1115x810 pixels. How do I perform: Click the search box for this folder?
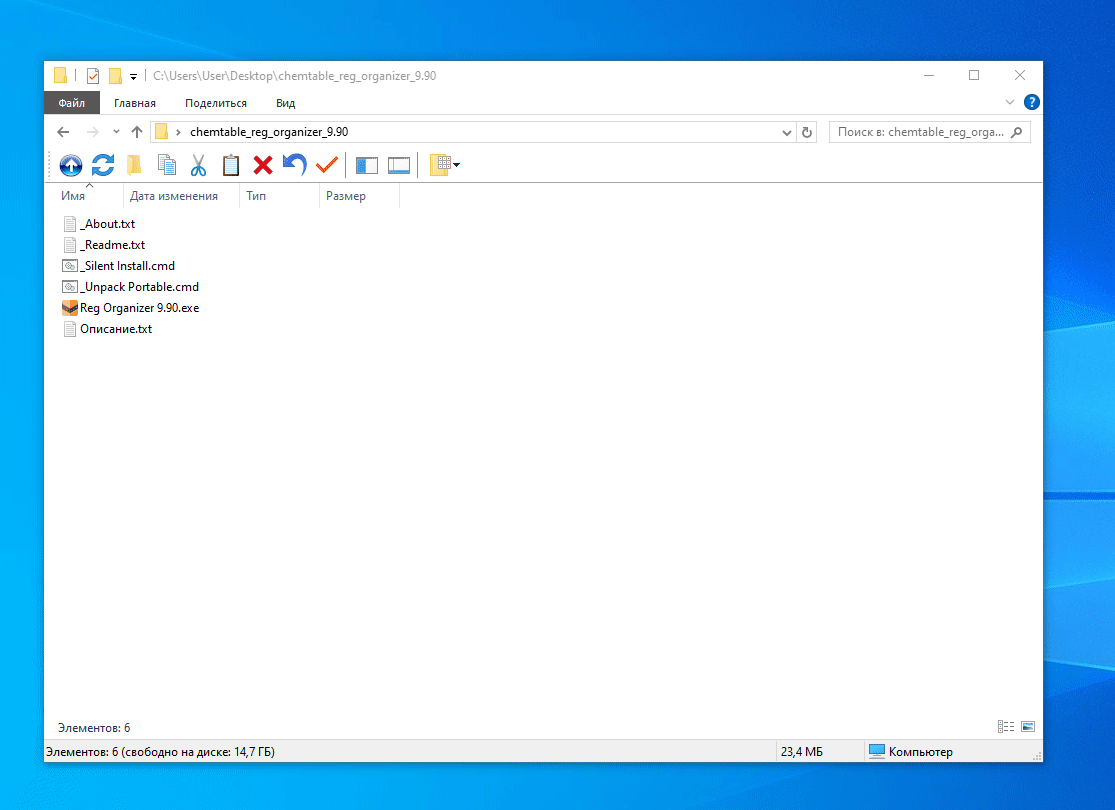[918, 132]
